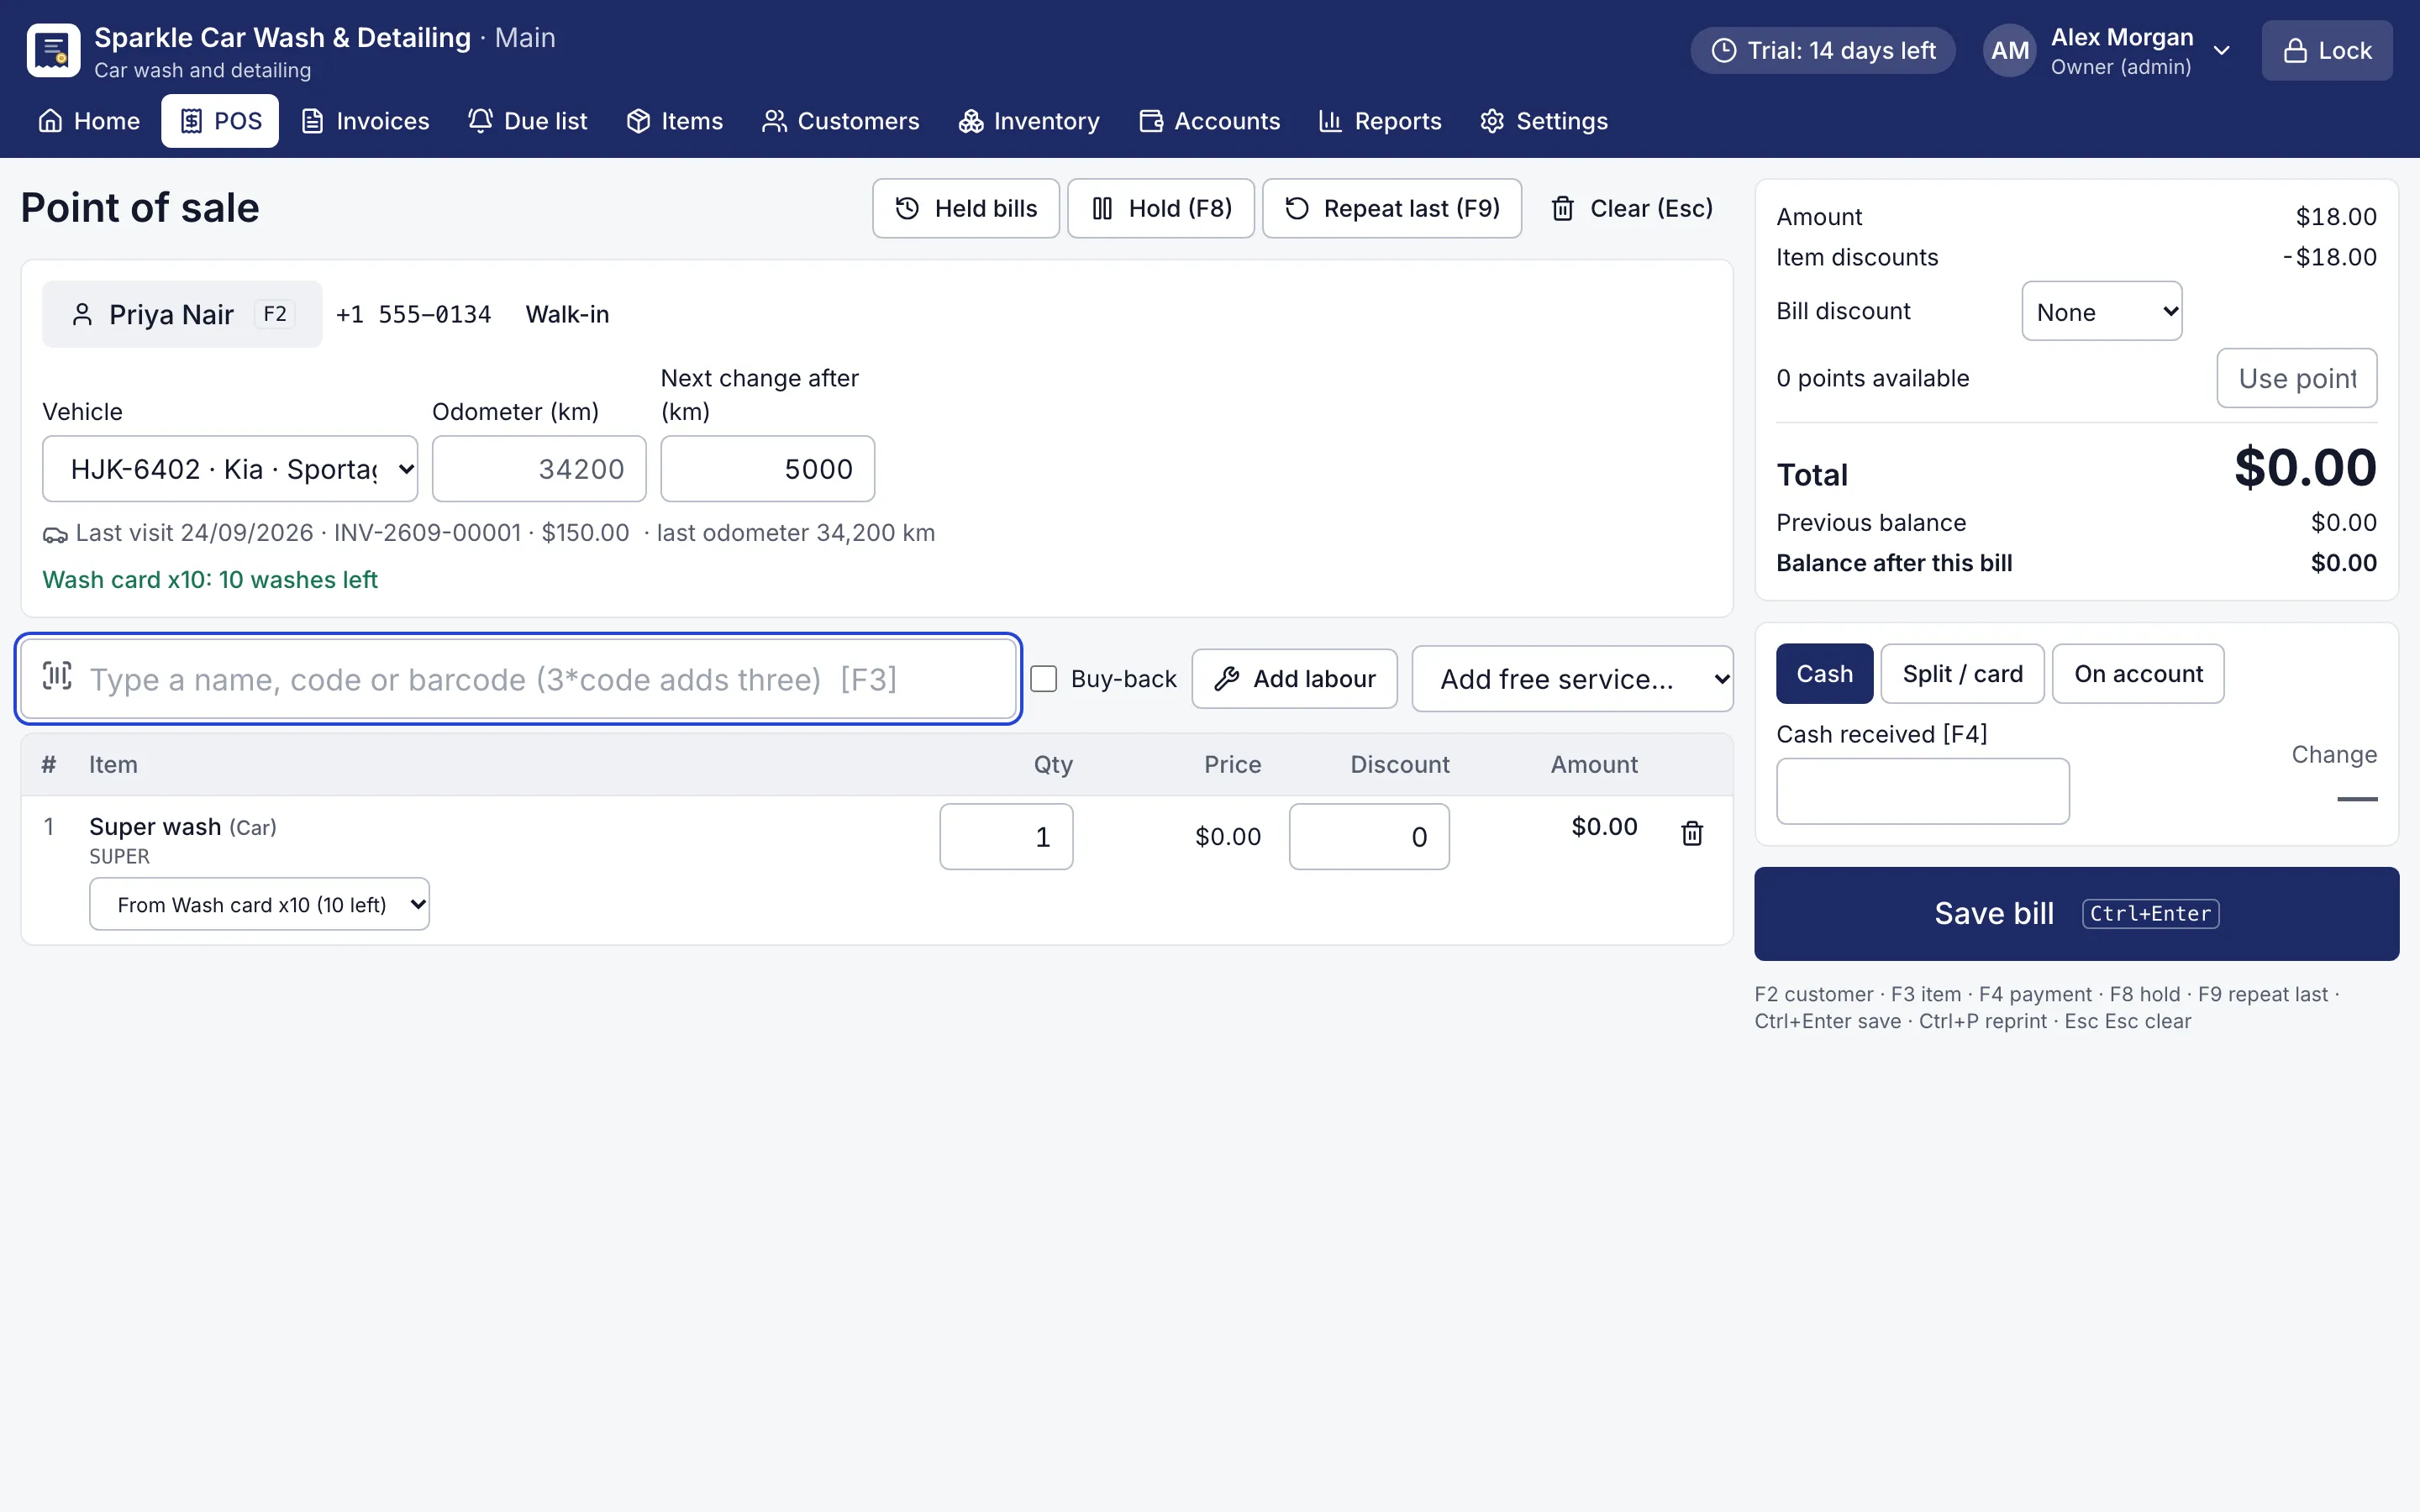Open the Home page
The image size is (2420, 1512).
[89, 121]
